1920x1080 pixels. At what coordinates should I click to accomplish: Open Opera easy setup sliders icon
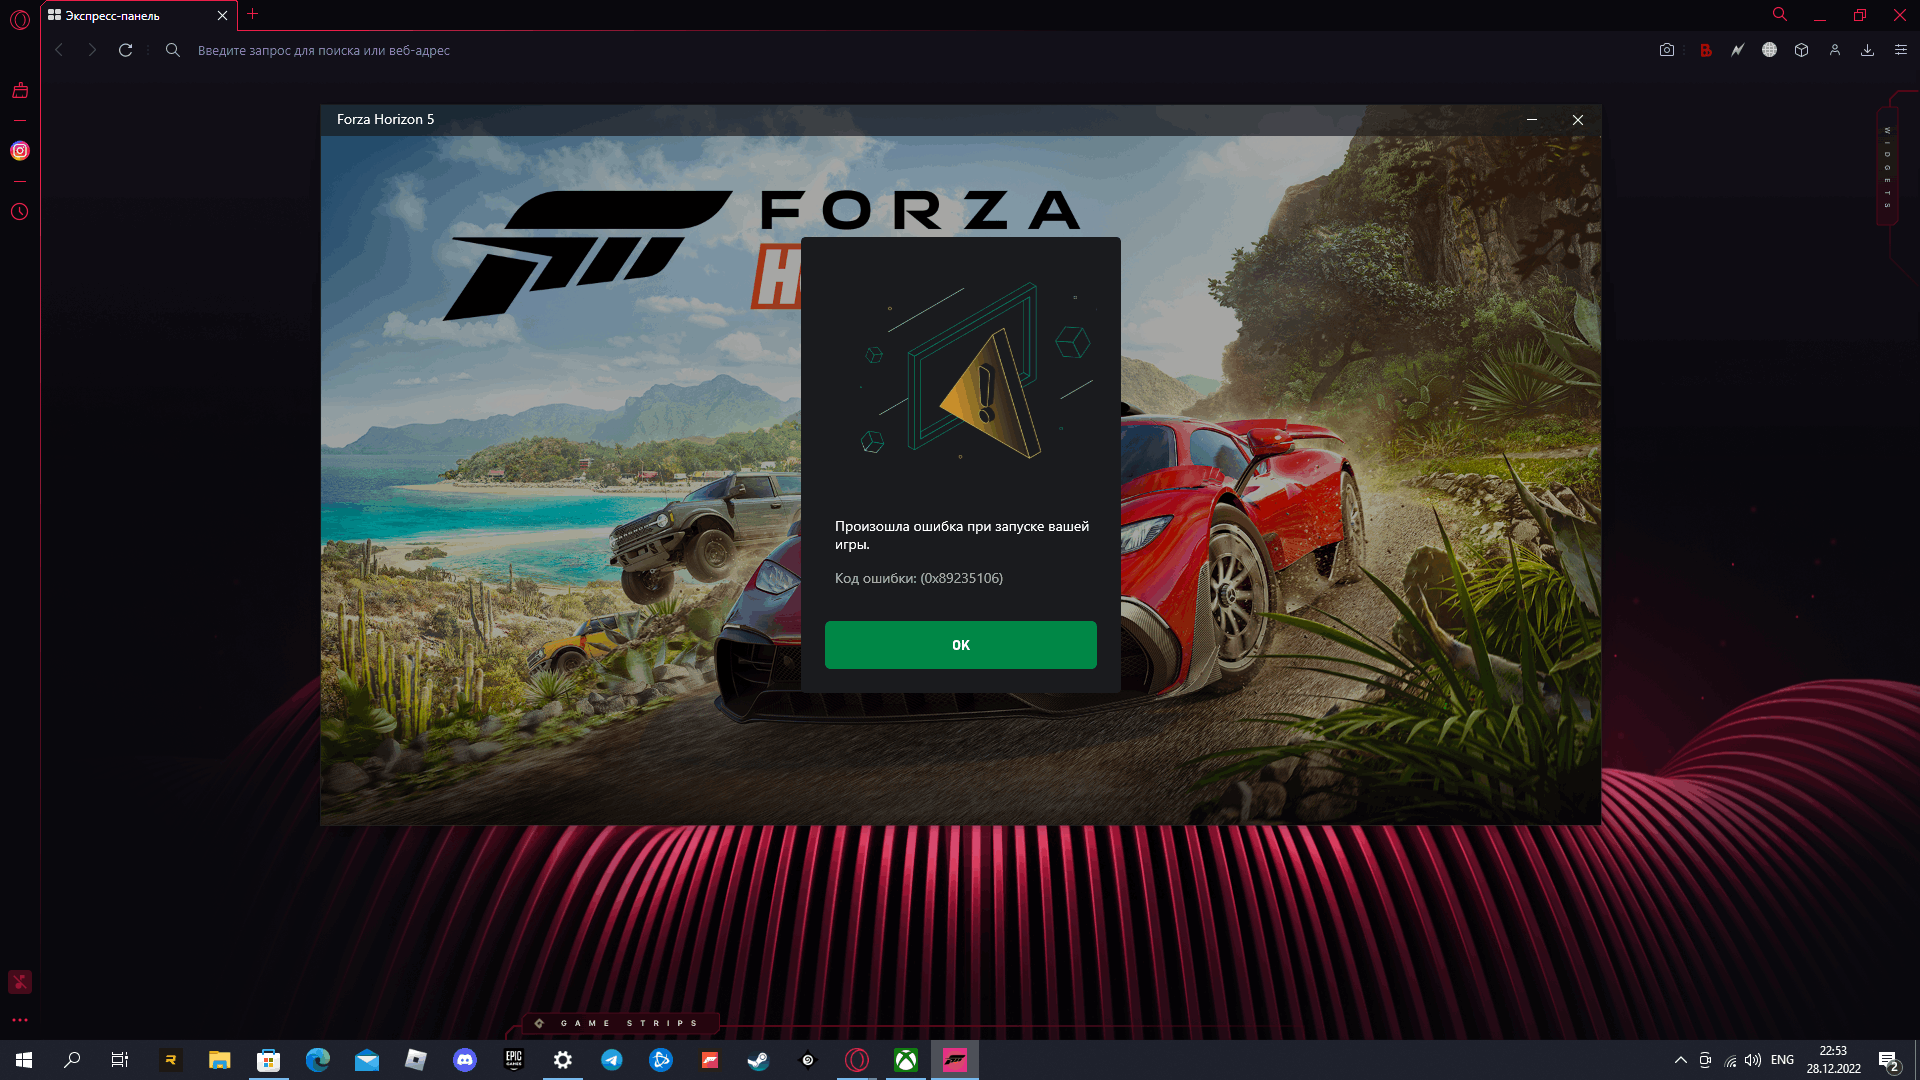pyautogui.click(x=1900, y=50)
